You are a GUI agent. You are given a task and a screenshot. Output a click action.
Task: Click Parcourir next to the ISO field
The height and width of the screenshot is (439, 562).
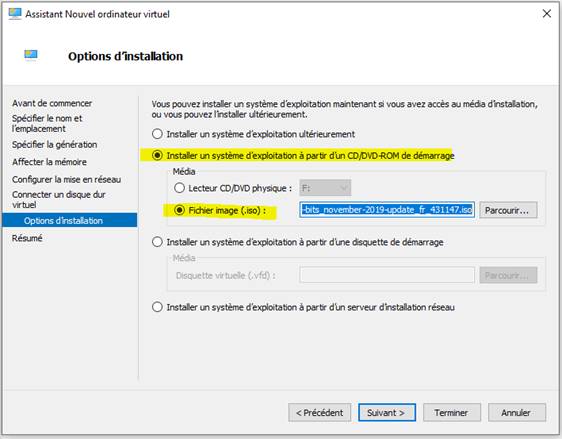pos(508,210)
